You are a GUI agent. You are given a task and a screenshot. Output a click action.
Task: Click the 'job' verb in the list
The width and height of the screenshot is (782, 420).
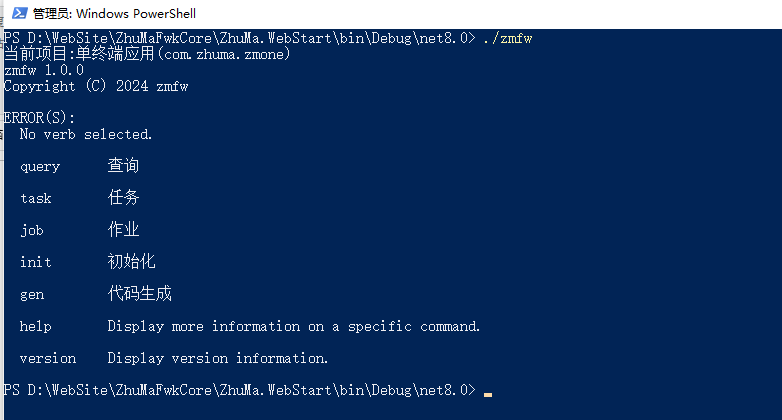[x=32, y=230]
